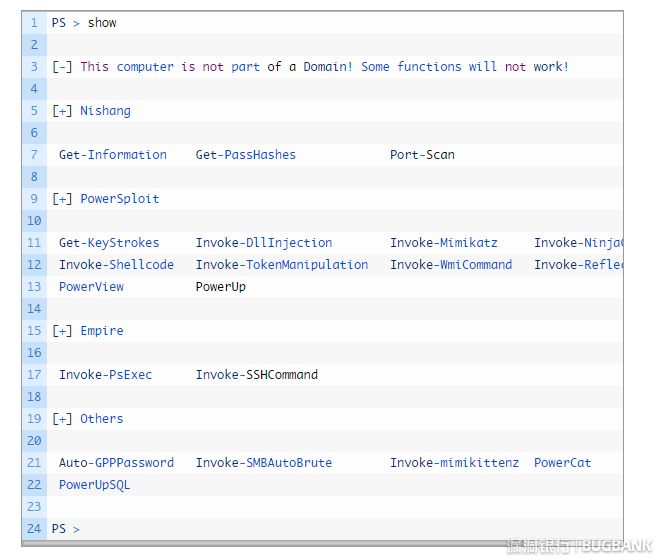Click Invoke-WmiCommand entry
This screenshot has height=560, width=660.
click(x=451, y=264)
